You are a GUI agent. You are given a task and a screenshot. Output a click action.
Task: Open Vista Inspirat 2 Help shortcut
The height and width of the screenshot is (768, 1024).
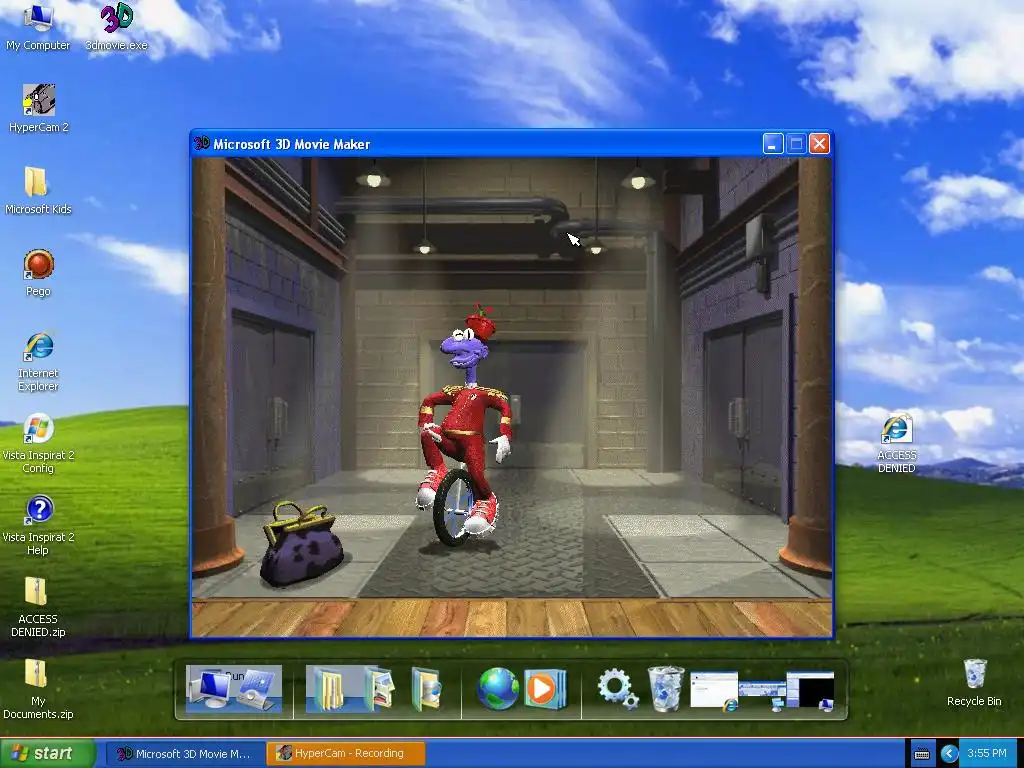[39, 525]
